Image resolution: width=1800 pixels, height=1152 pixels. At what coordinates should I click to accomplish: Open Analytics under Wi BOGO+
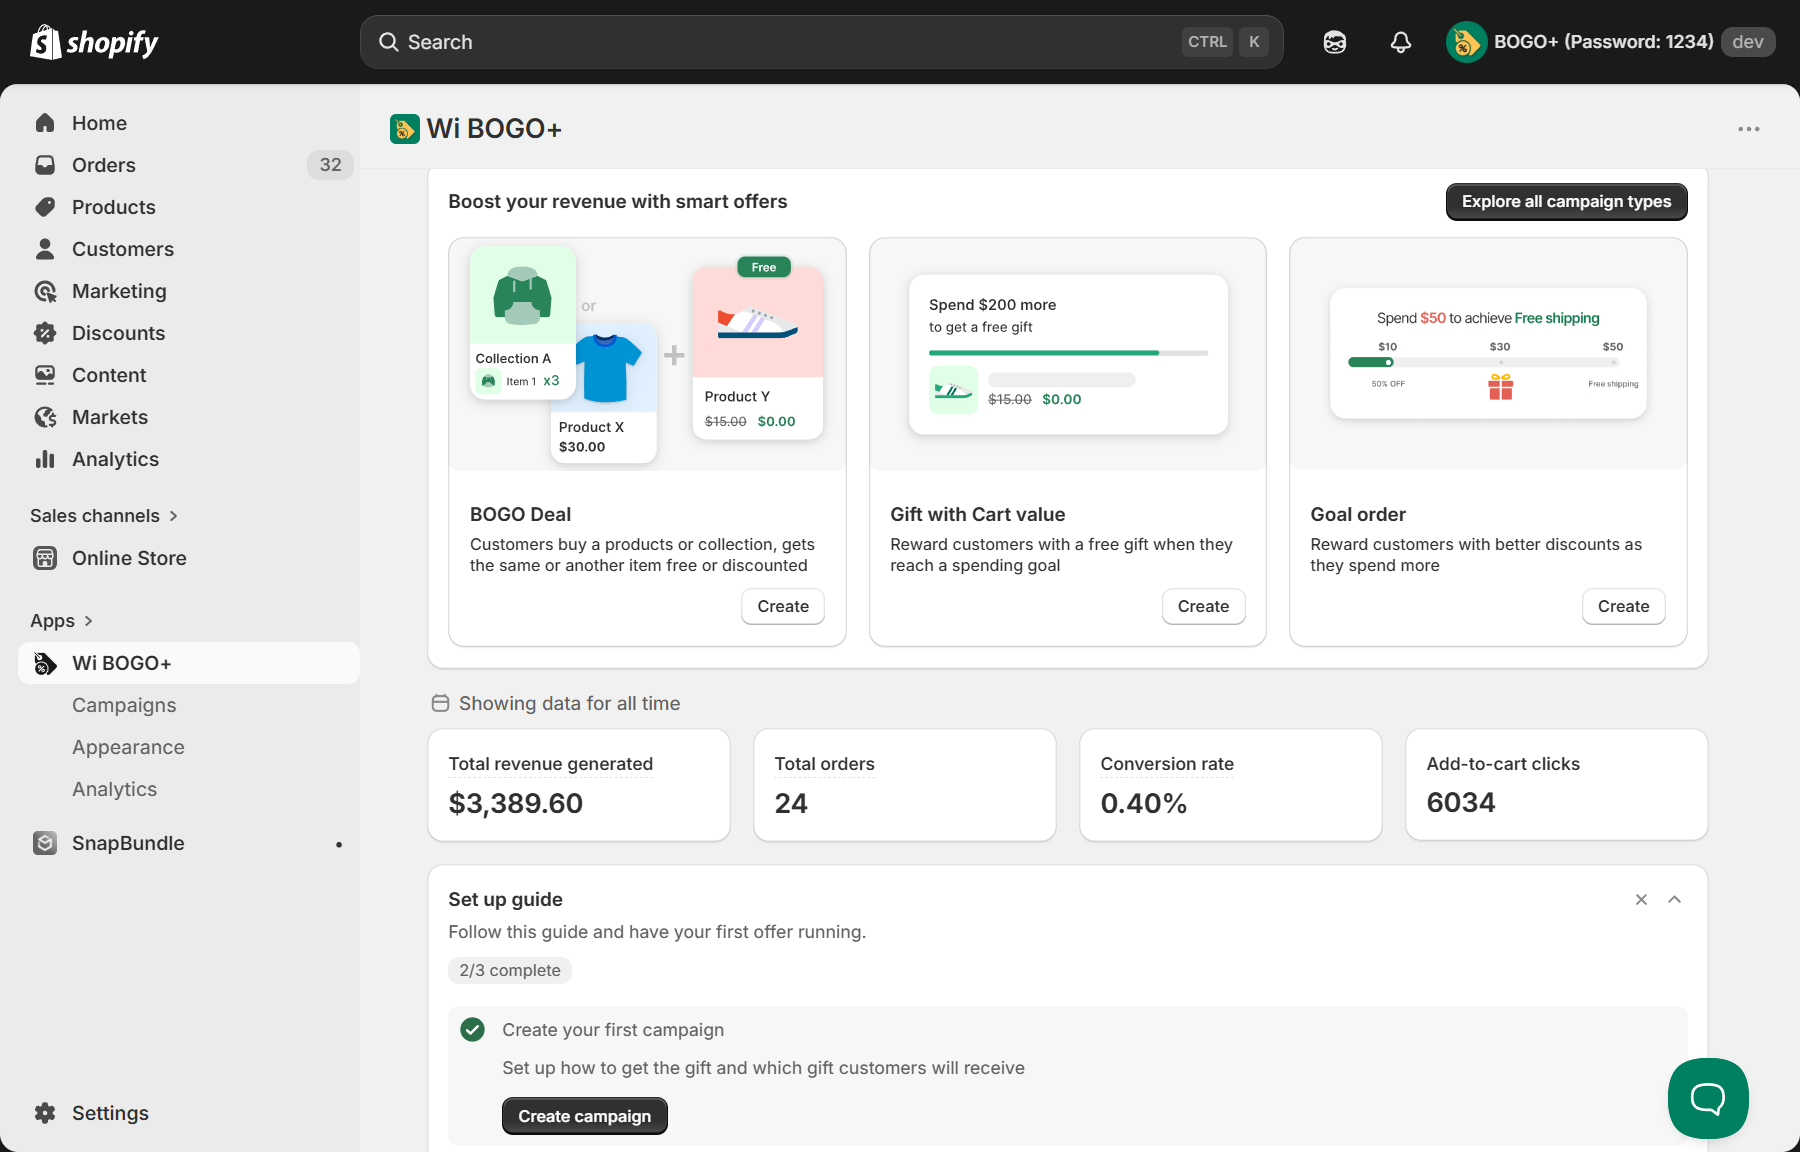pyautogui.click(x=114, y=789)
